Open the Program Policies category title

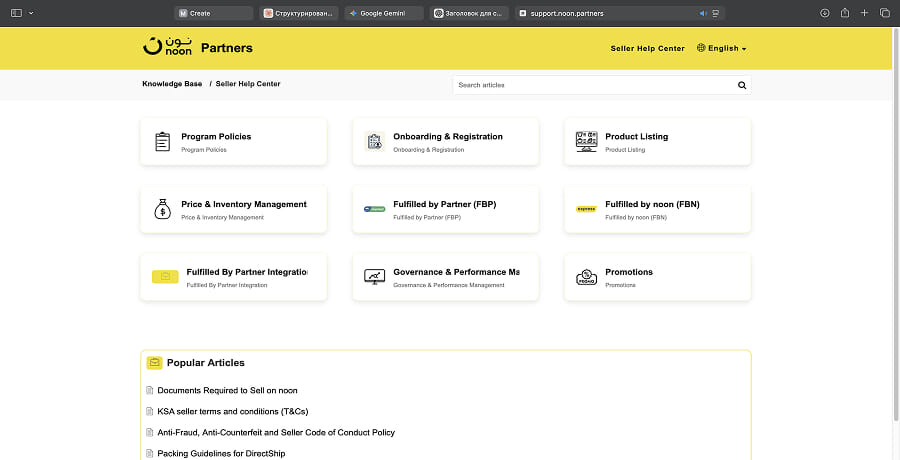[x=216, y=137]
